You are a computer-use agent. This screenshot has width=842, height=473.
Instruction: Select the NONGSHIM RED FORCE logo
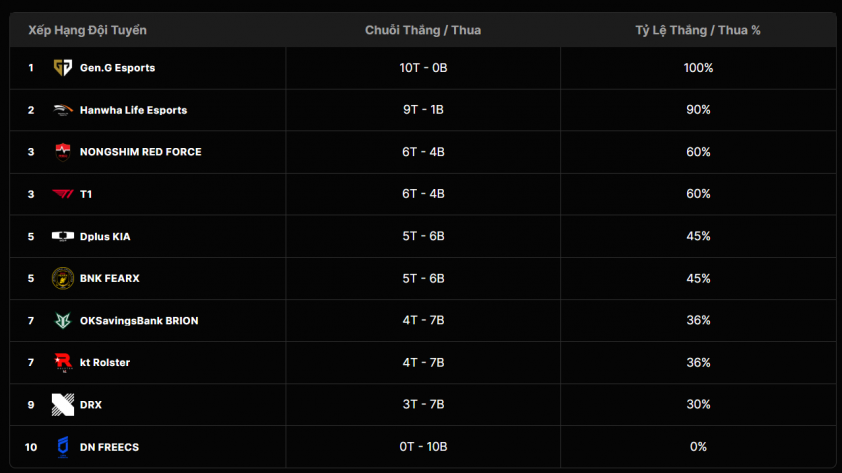[x=63, y=152]
